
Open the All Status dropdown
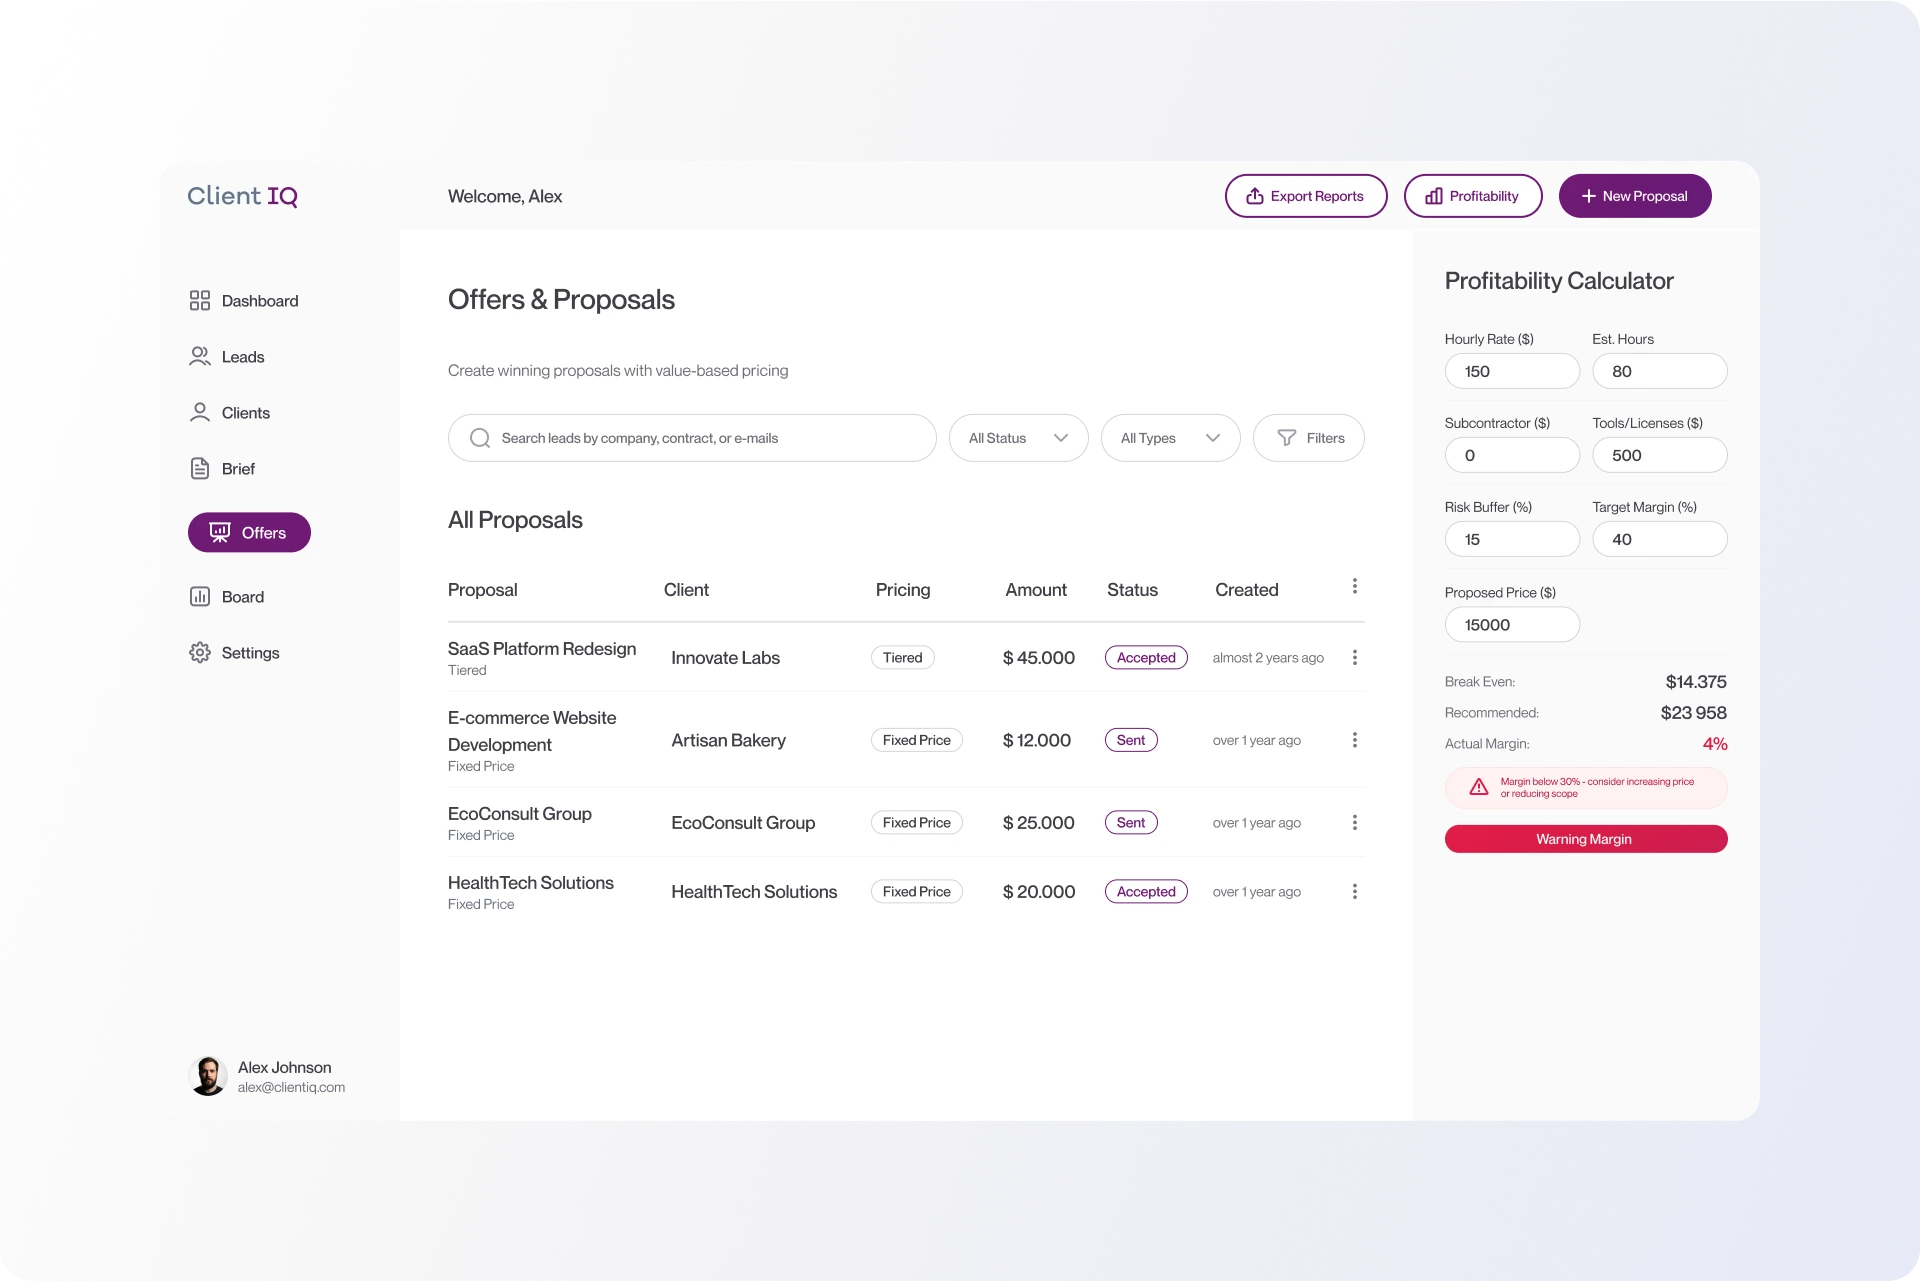(1018, 437)
